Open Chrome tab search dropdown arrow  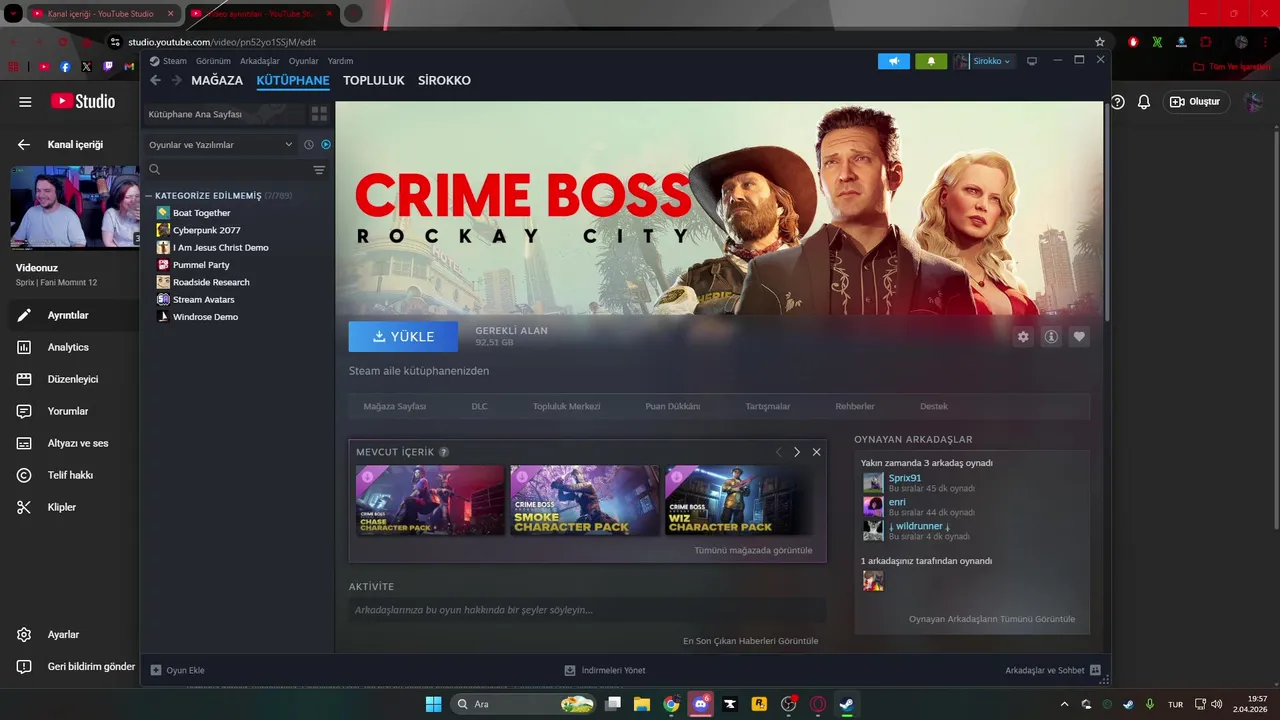(13, 14)
